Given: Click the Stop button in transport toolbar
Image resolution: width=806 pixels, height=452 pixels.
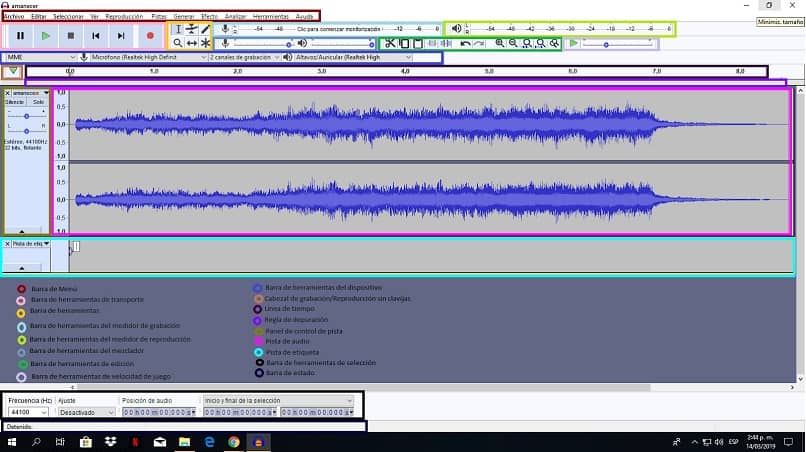Looking at the screenshot, I should [x=70, y=36].
